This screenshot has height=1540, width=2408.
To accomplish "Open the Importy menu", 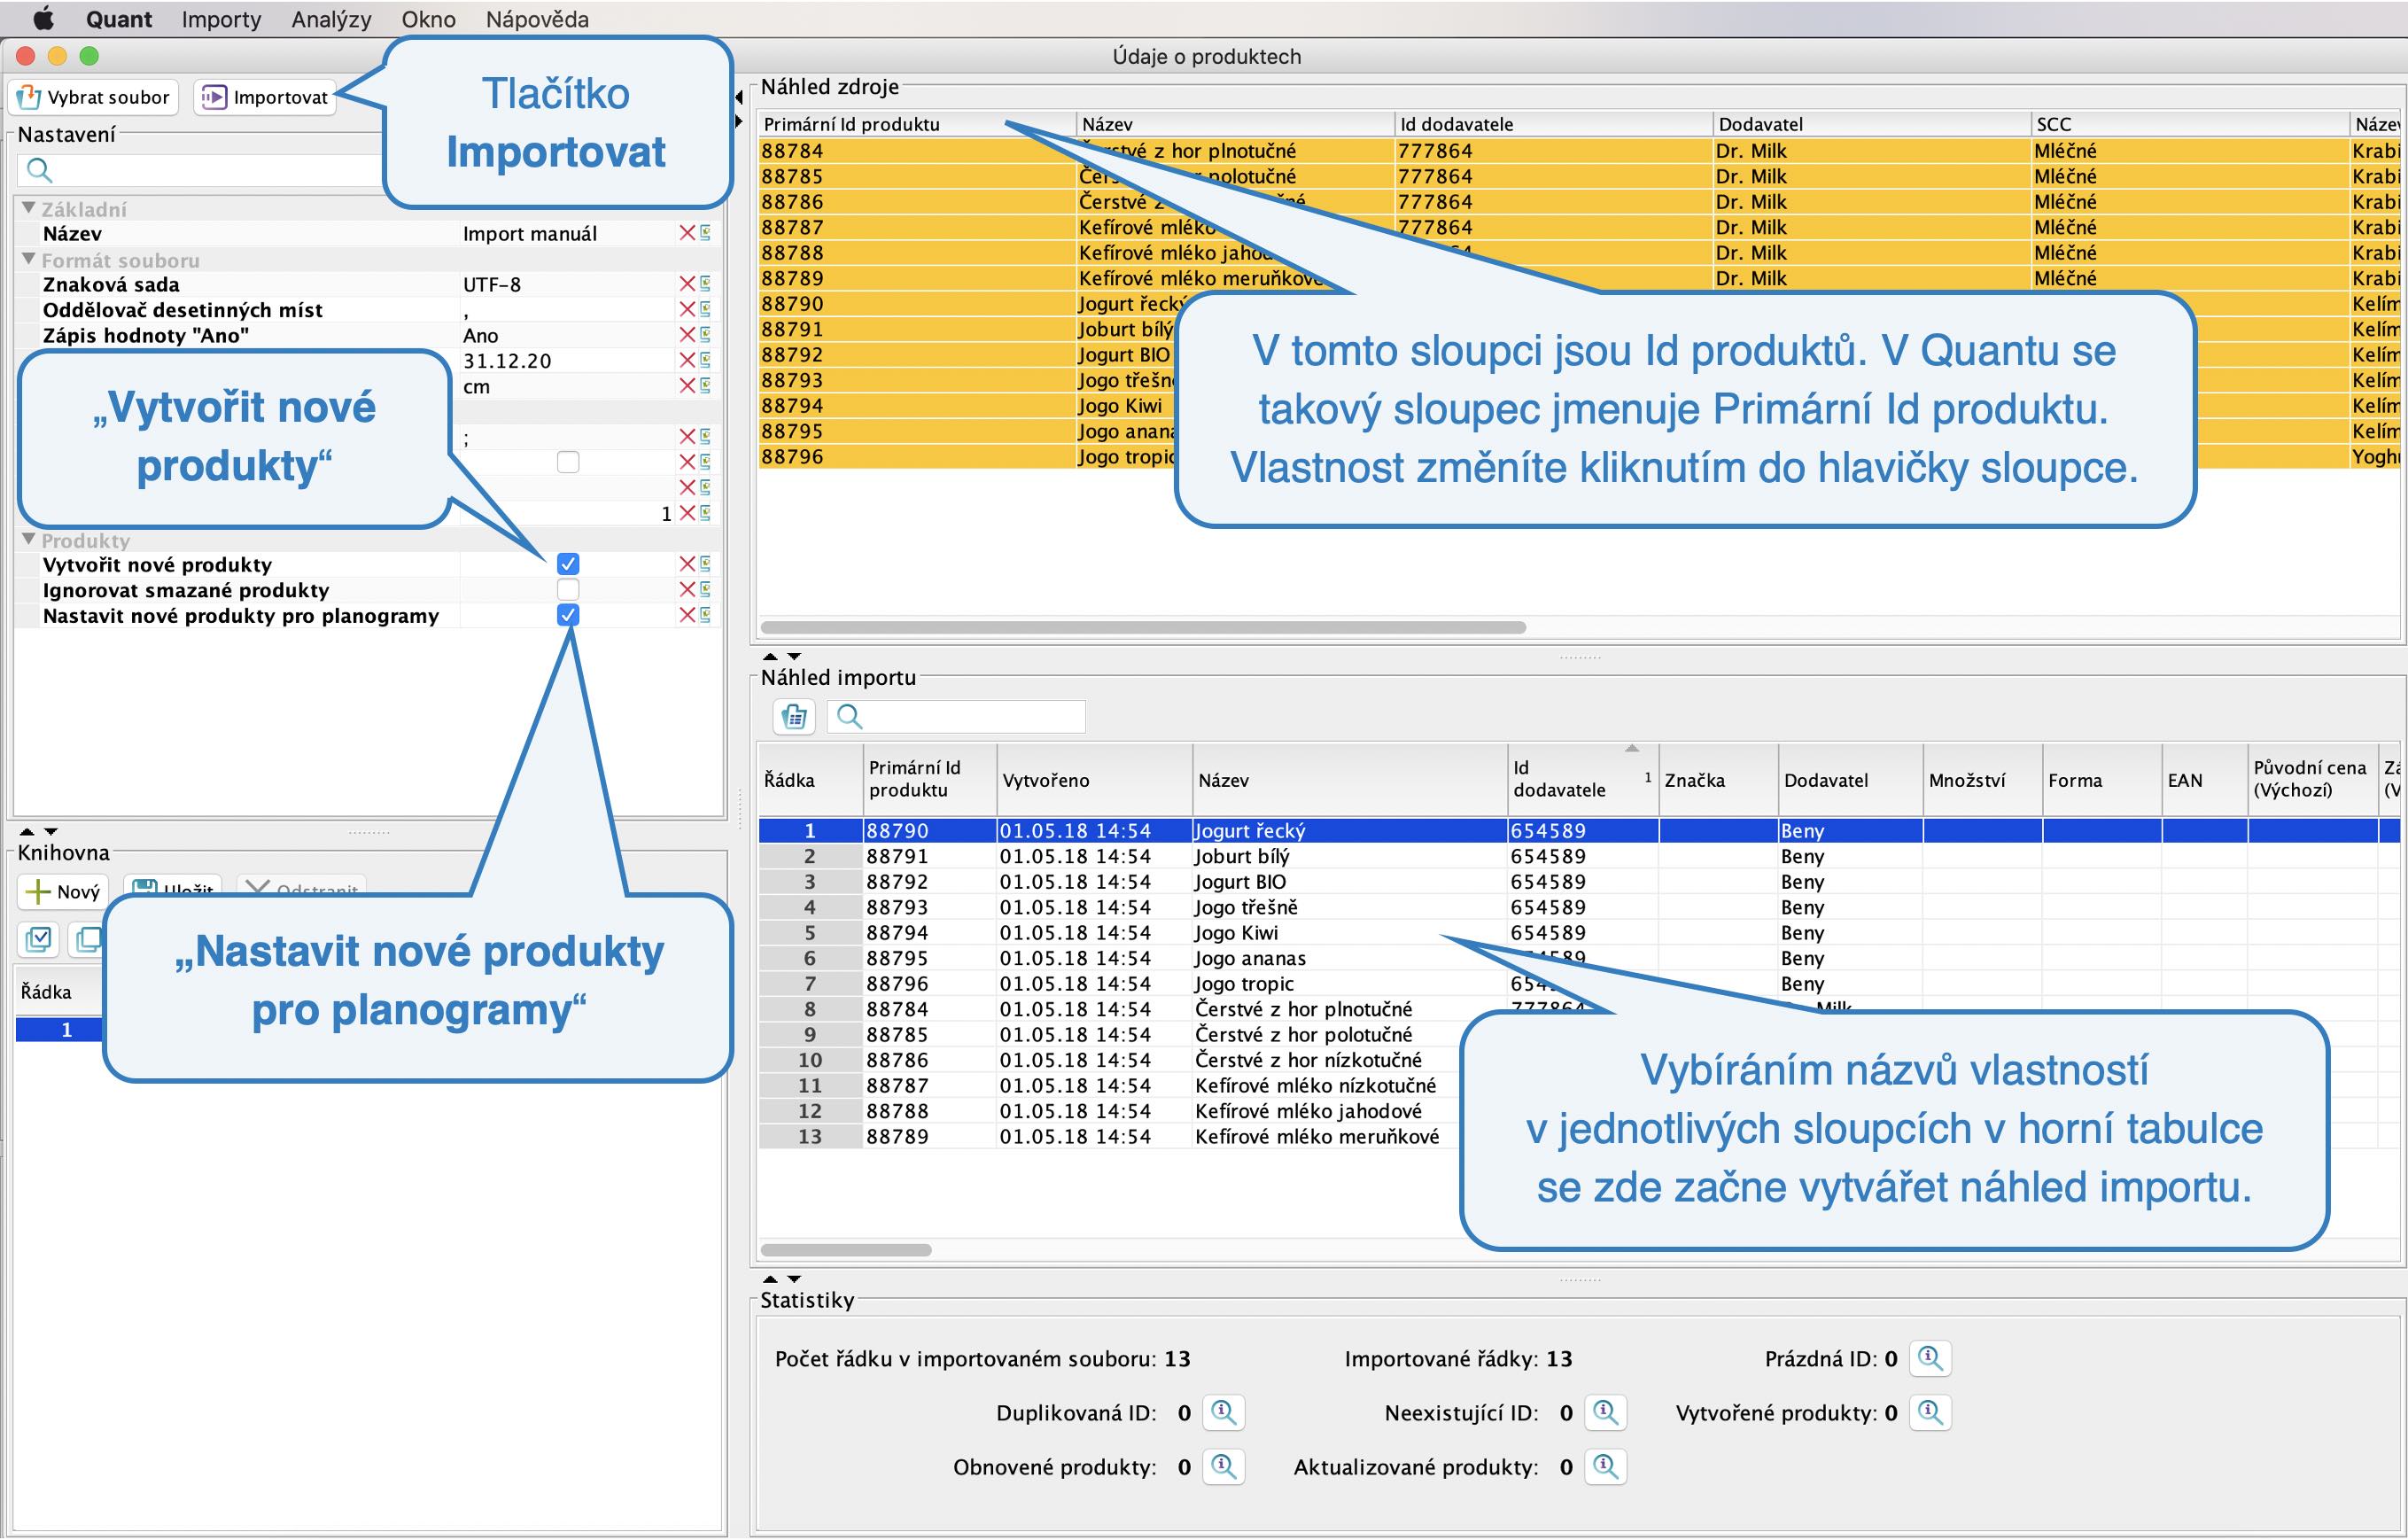I will coord(221,19).
